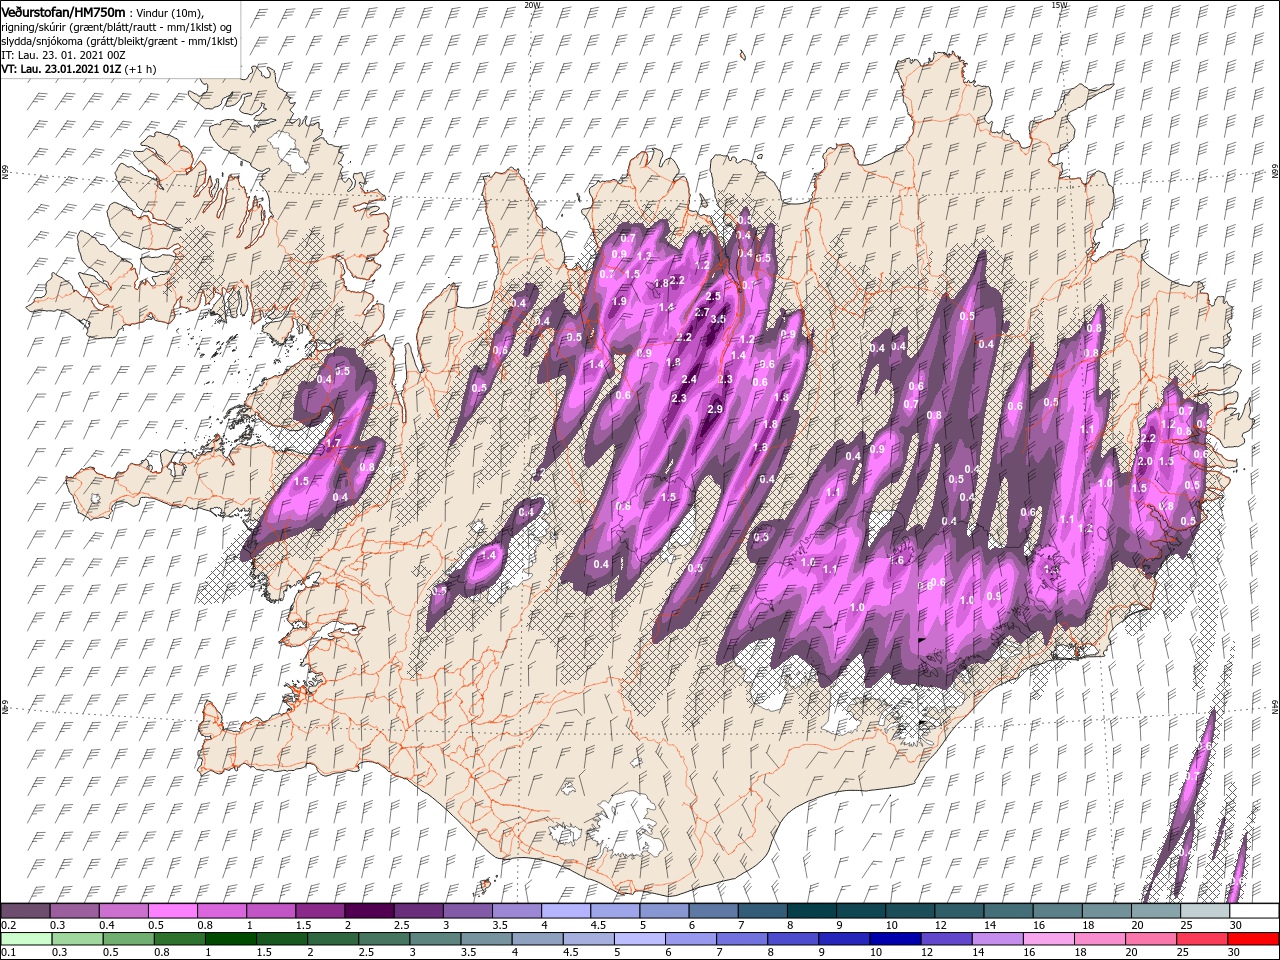Pick the red swatch after 30 in lower legend

pos(1252,939)
